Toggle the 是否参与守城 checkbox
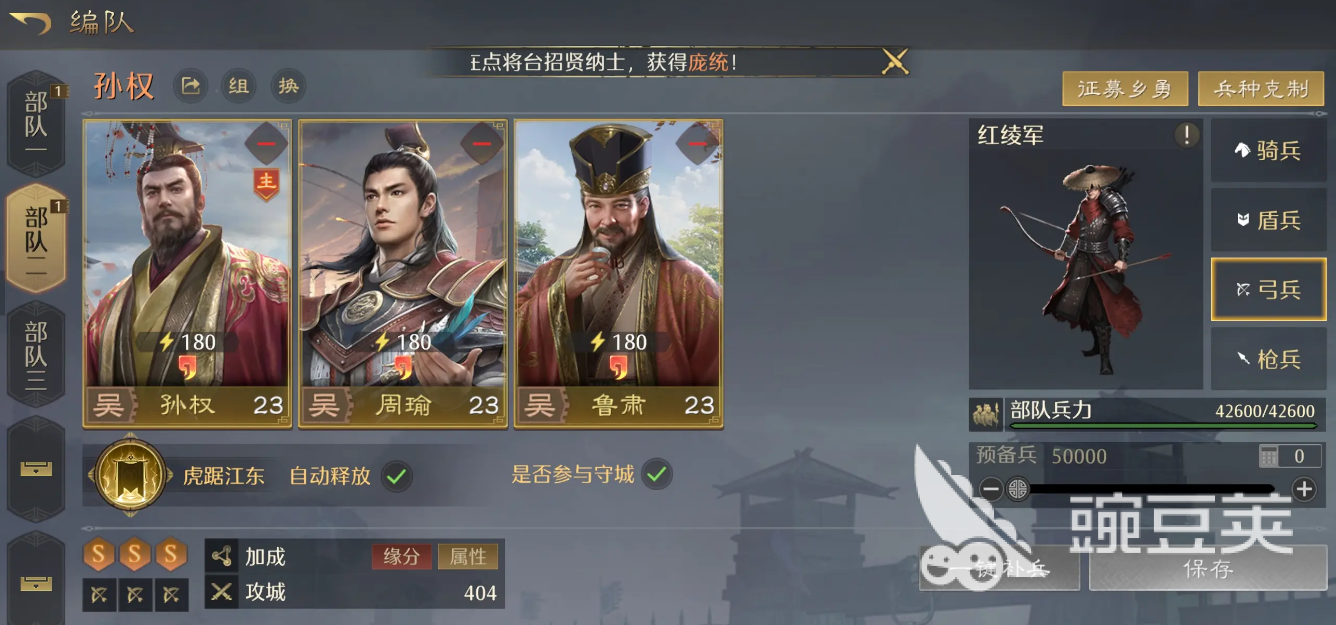This screenshot has height=625, width=1336. tap(656, 474)
